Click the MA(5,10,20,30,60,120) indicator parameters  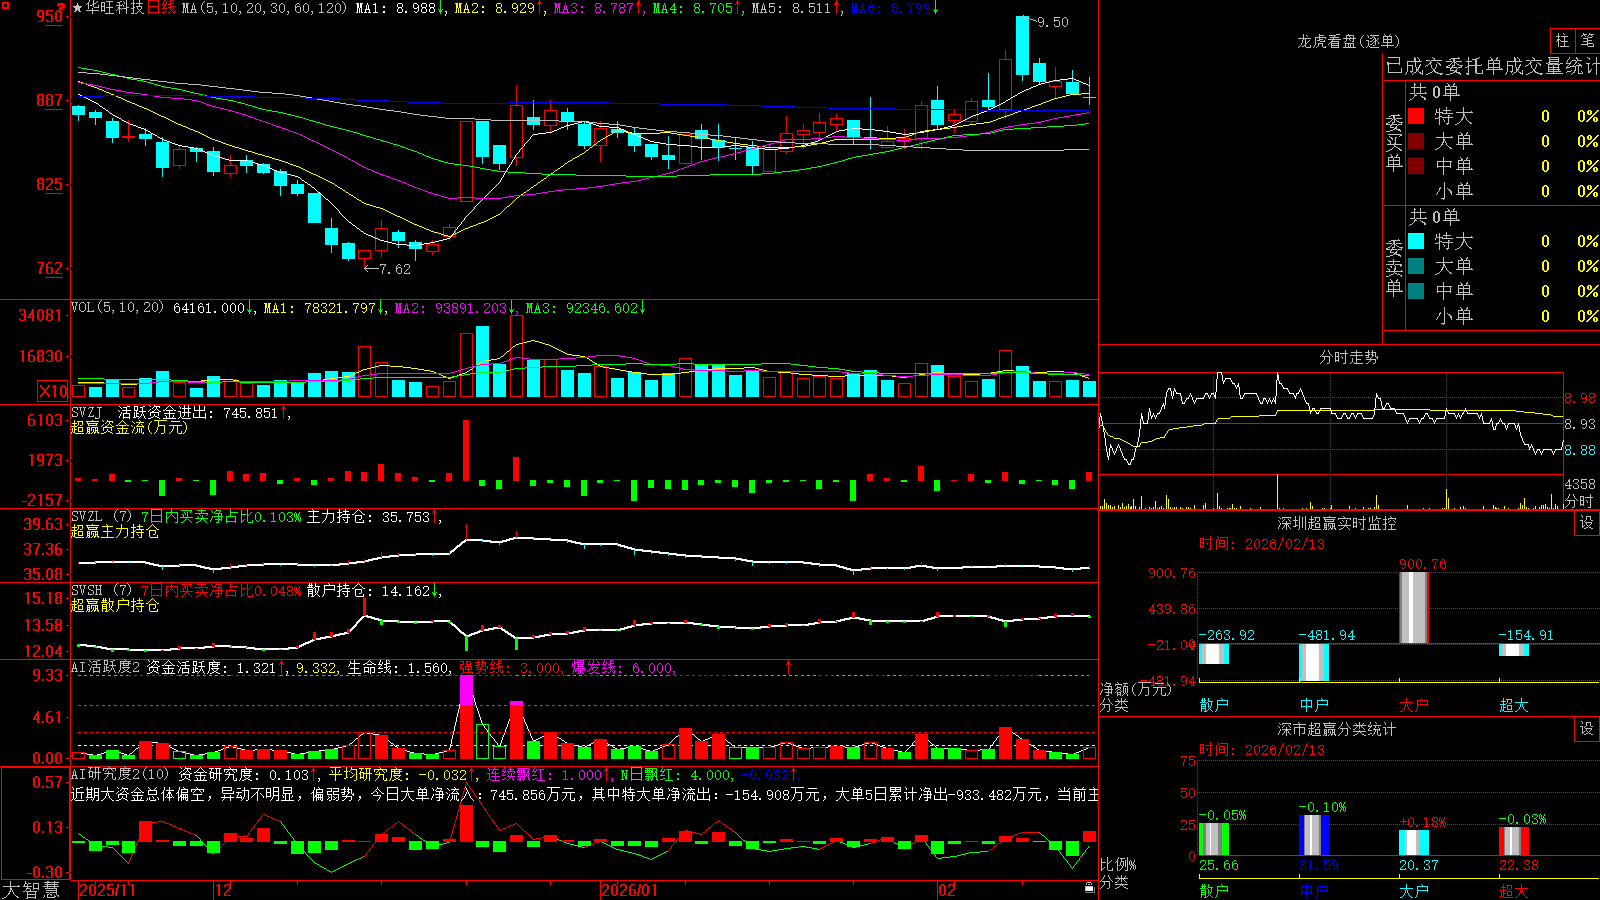264,8
